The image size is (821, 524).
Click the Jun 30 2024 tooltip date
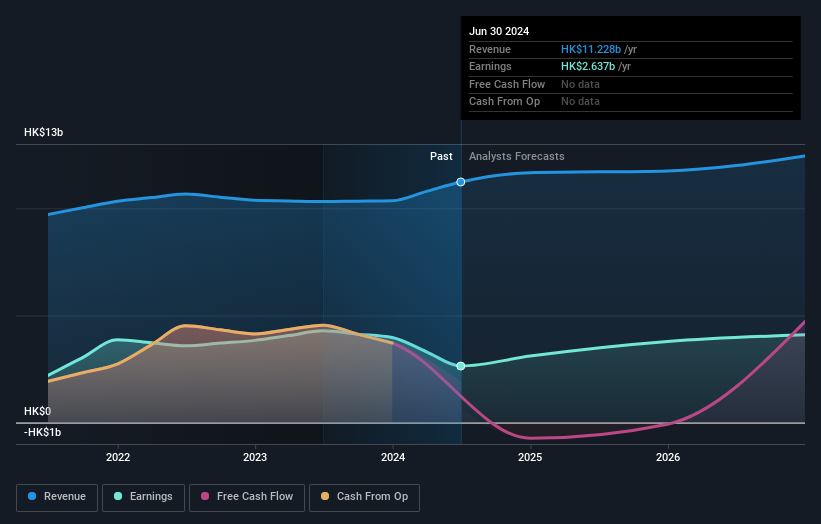499,31
